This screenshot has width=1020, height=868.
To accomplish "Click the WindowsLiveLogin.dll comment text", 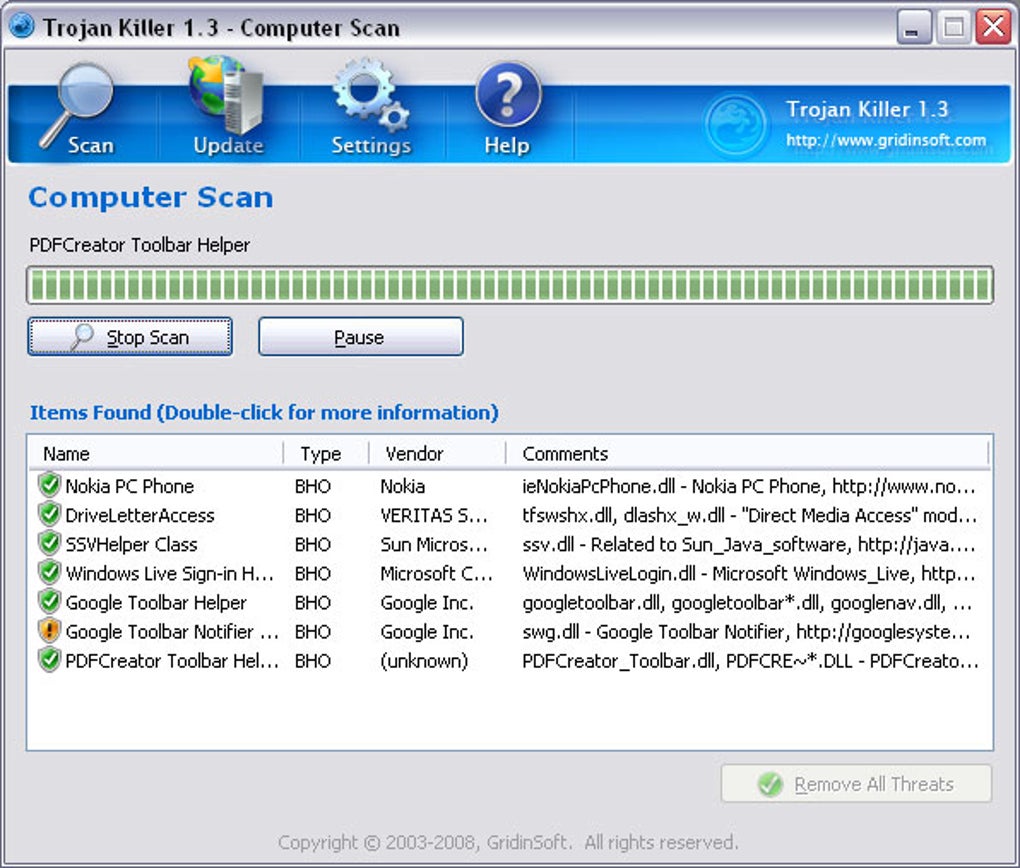I will click(x=749, y=573).
